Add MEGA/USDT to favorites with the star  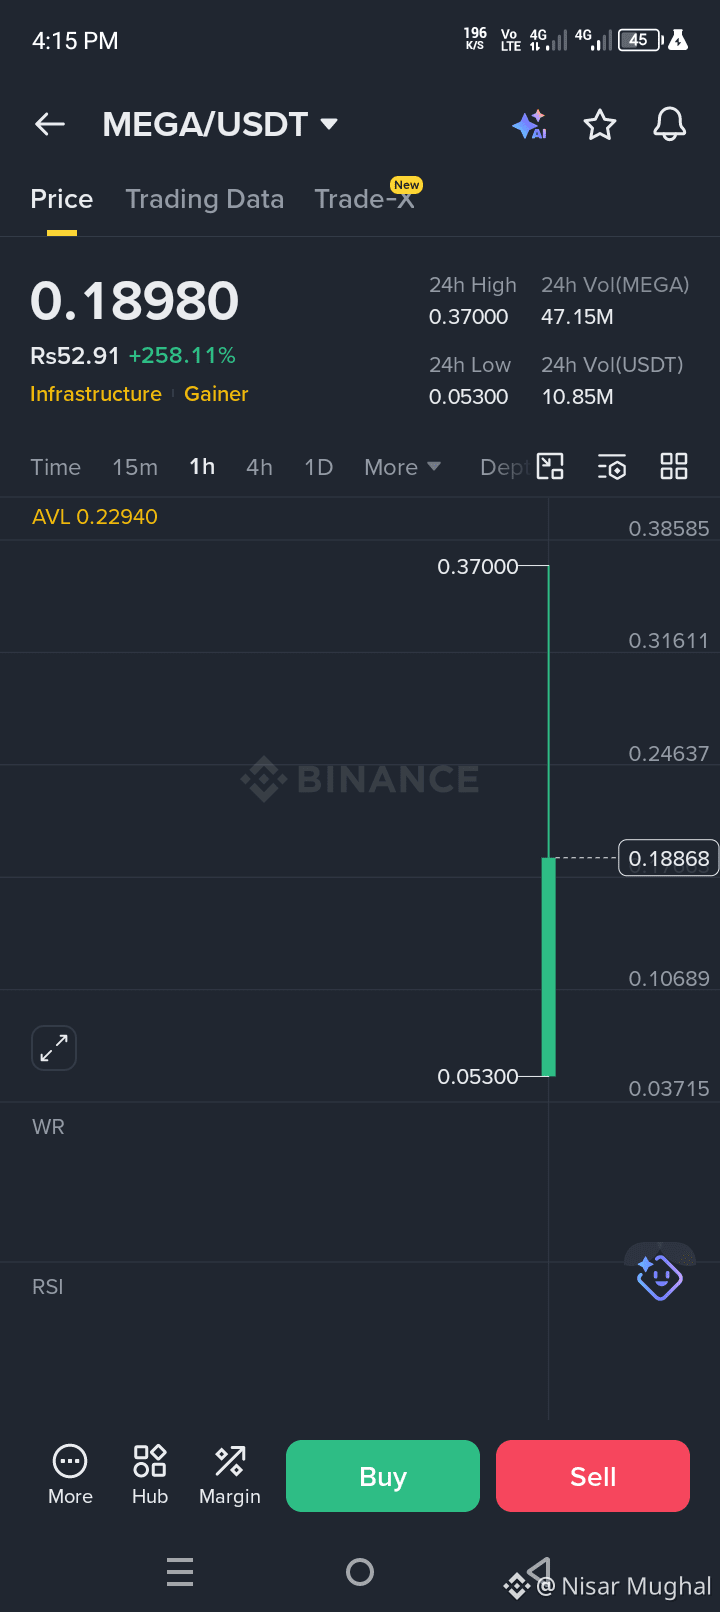(600, 125)
